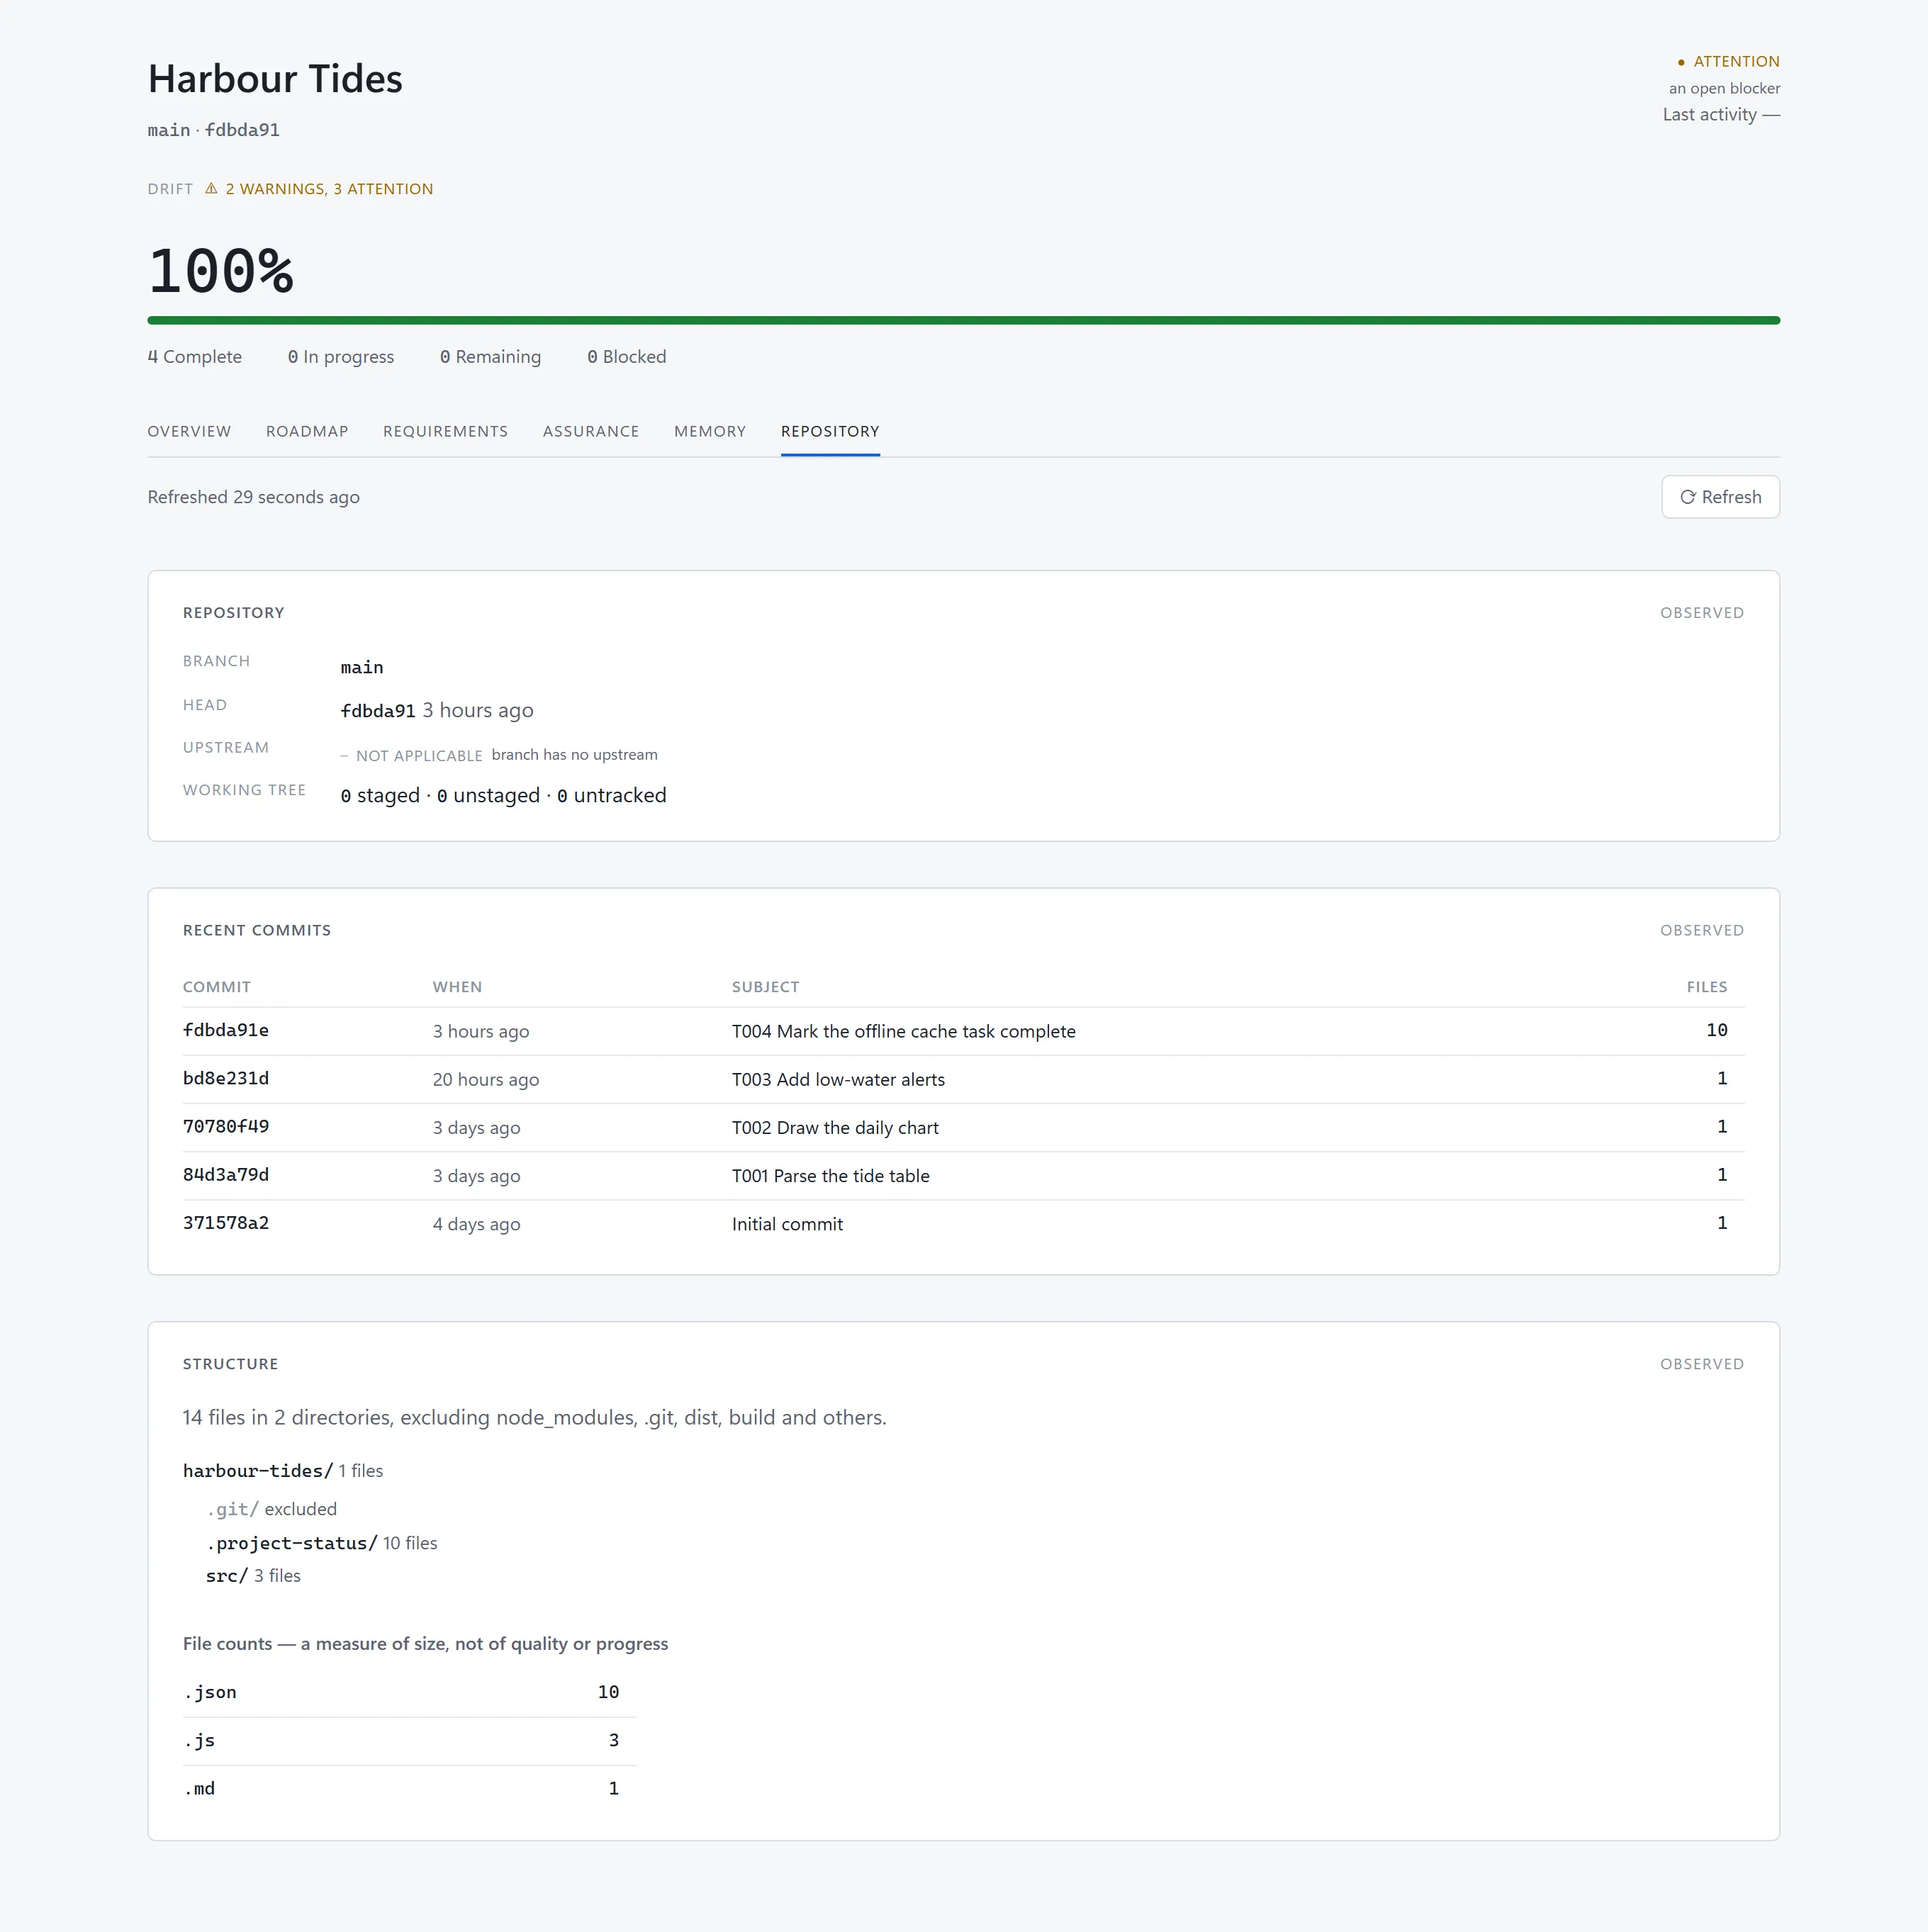Screen dimensions: 1928x1932
Task: Click subject 'T001 Parse the tide table'
Action: (x=830, y=1175)
